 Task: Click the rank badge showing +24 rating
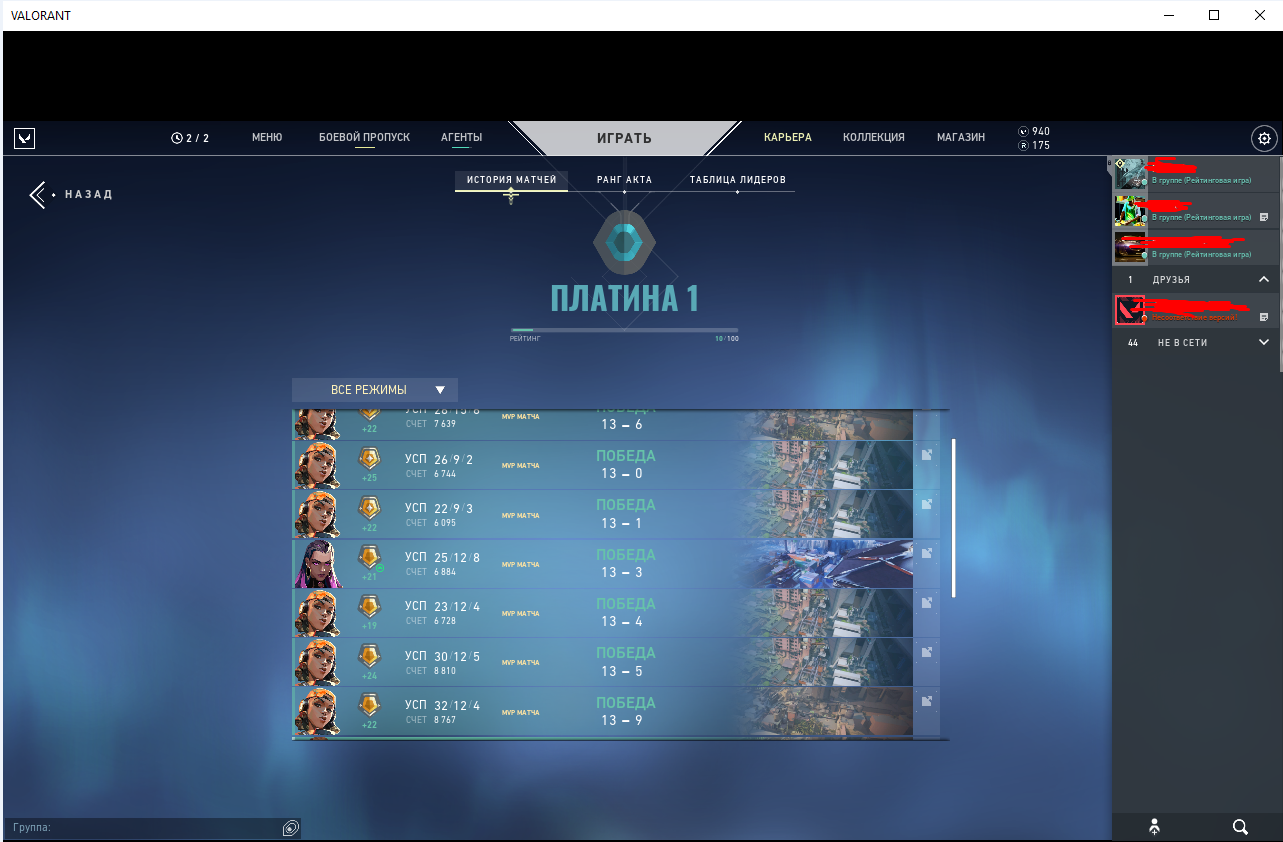point(370,655)
